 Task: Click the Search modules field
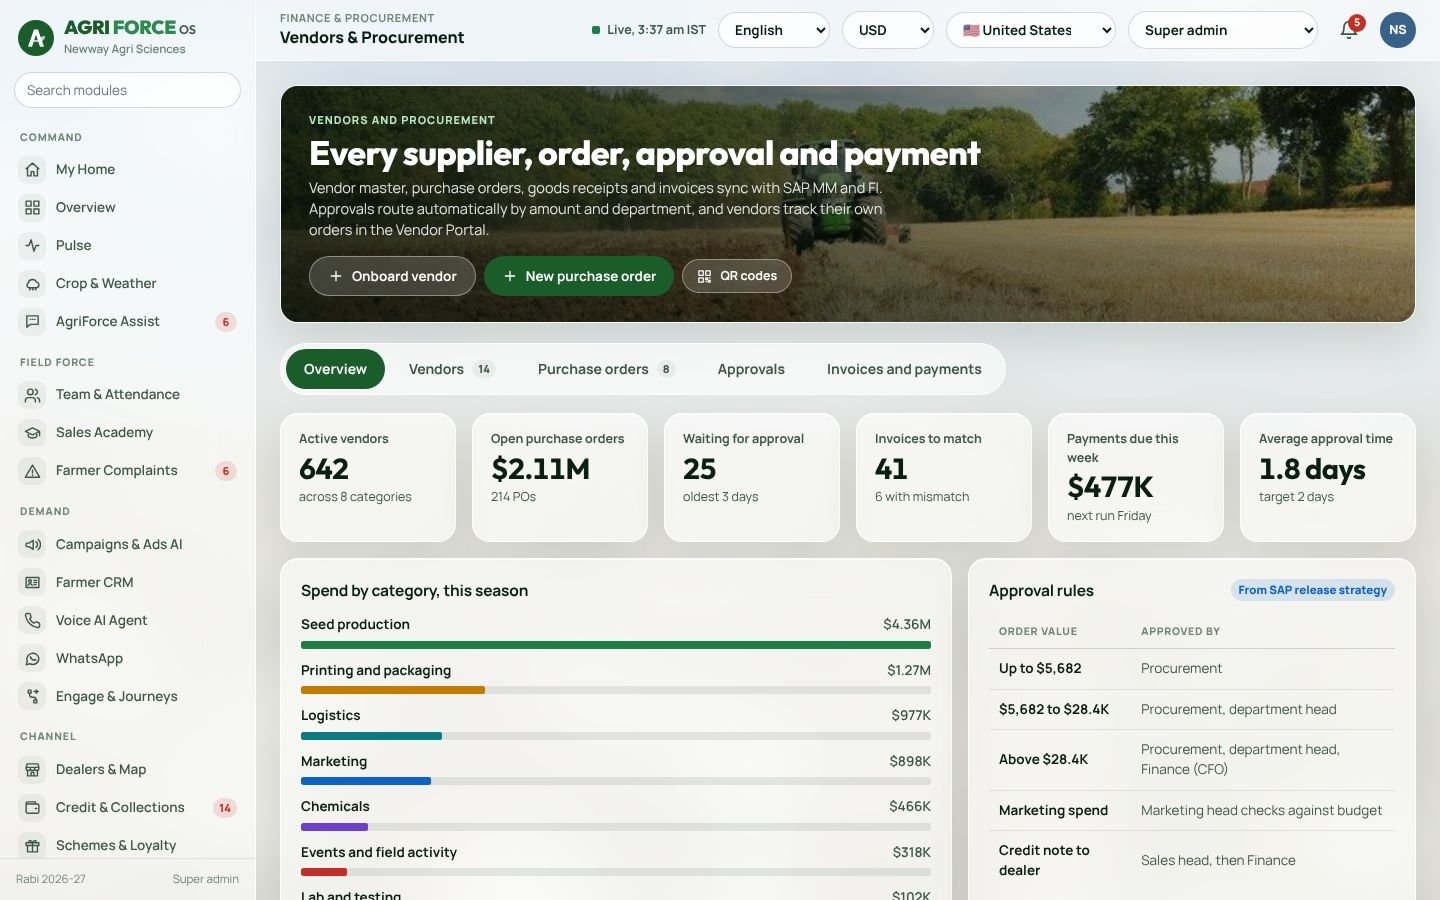tap(127, 90)
